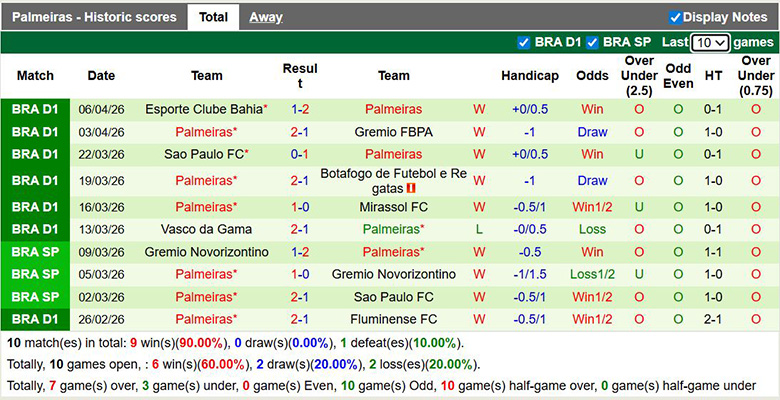Viewport: 780px width, 400px height.
Task: Switch to the Total tab
Action: (x=213, y=17)
